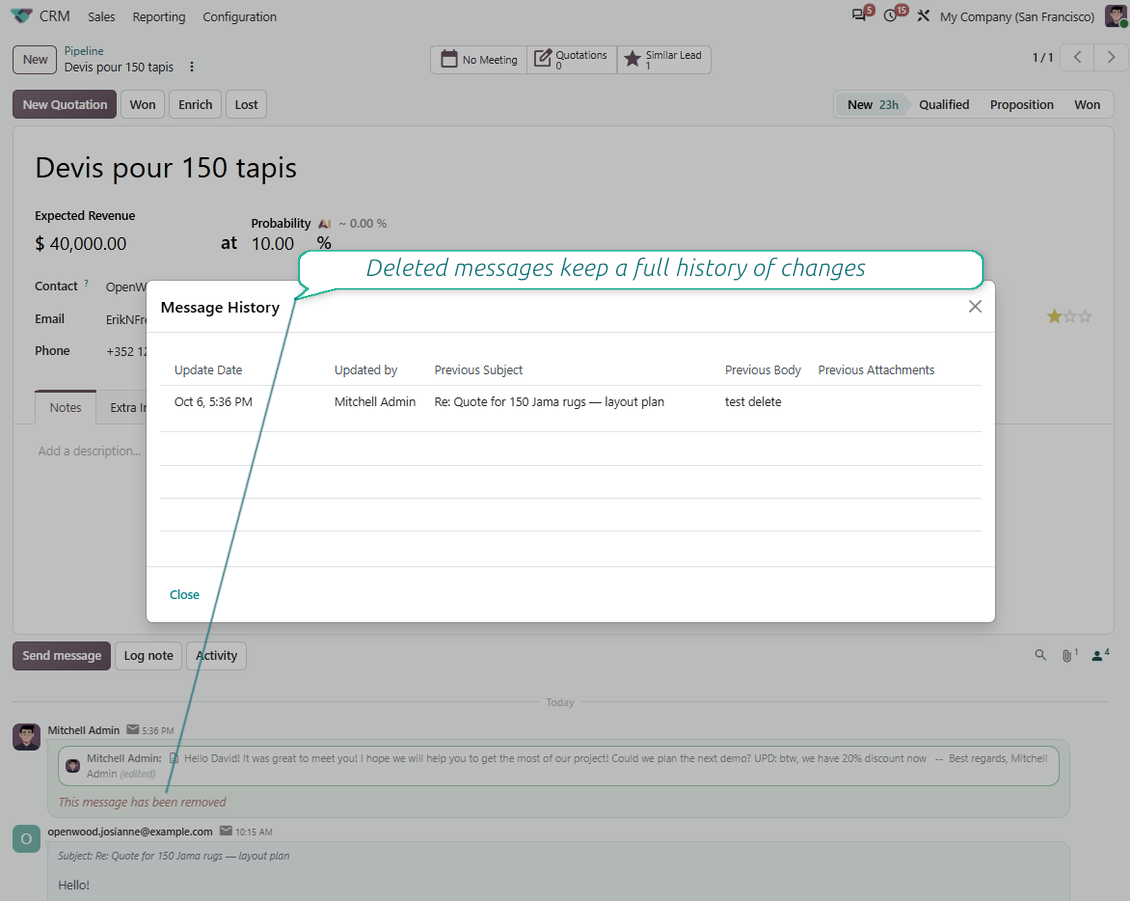Screen dimensions: 1130x901
Task: Show followers icon in chatter
Action: [1100, 655]
